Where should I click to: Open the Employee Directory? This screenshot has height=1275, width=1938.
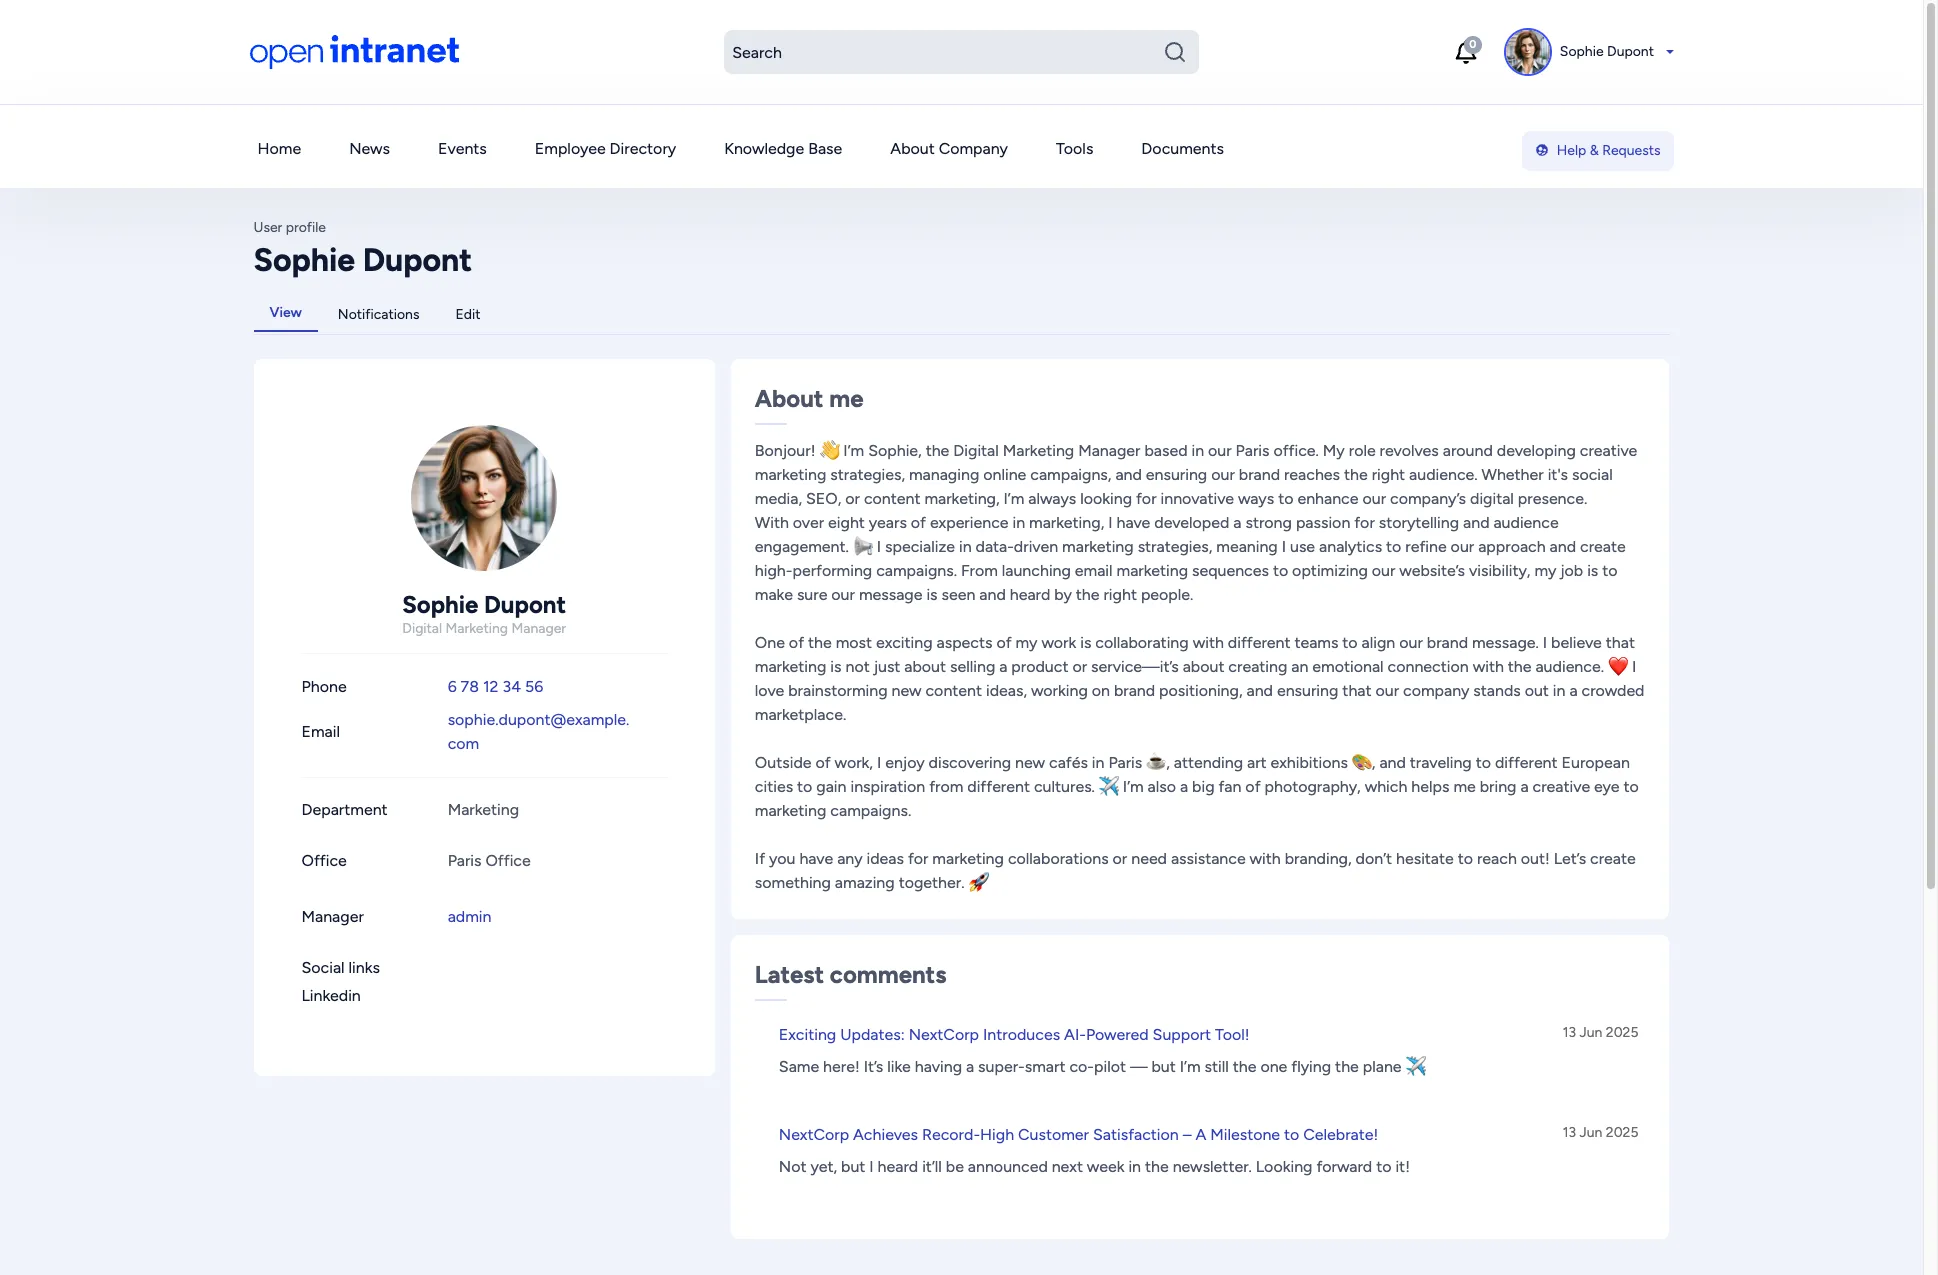pyautogui.click(x=605, y=148)
